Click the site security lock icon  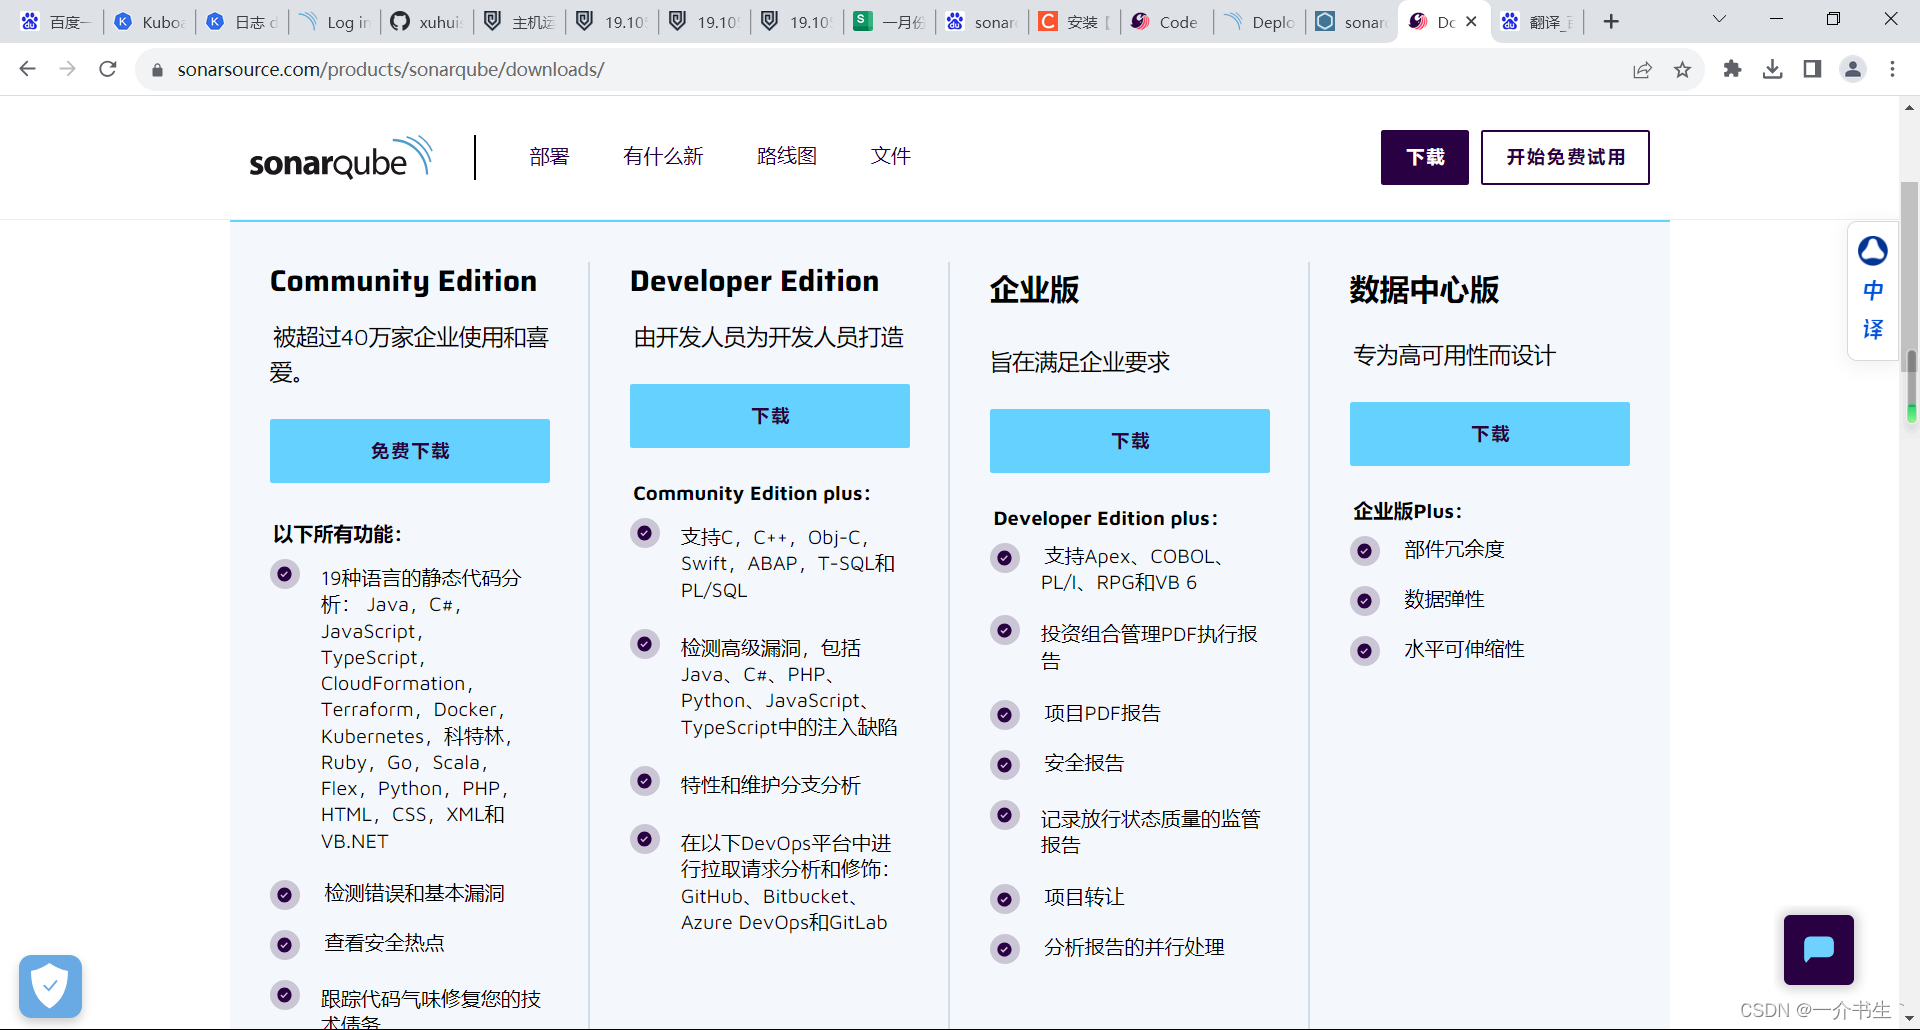tap(157, 70)
